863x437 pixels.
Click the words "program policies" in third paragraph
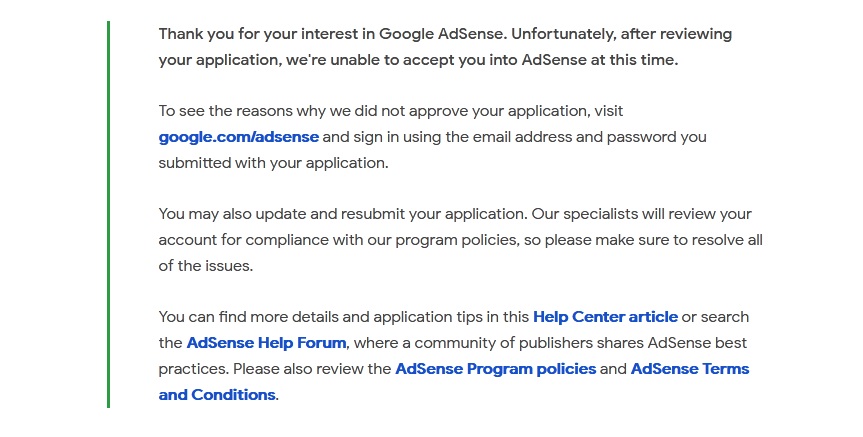click(x=456, y=240)
